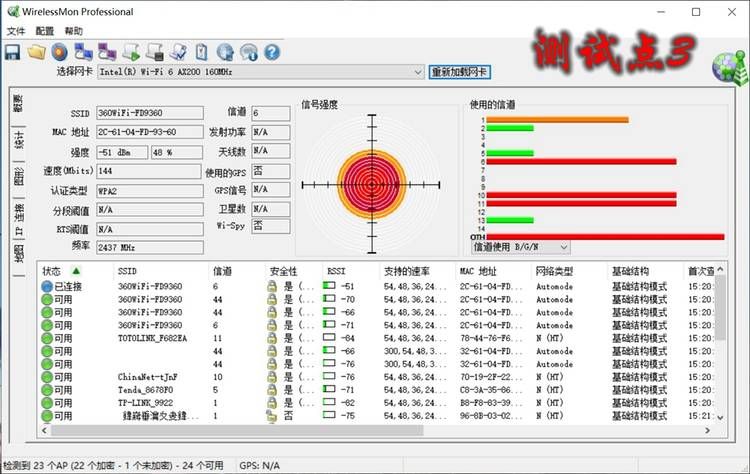Viewport: 750px width, 474px height.
Task: Click the down arrow of list vertical scrollbar
Action: point(720,417)
